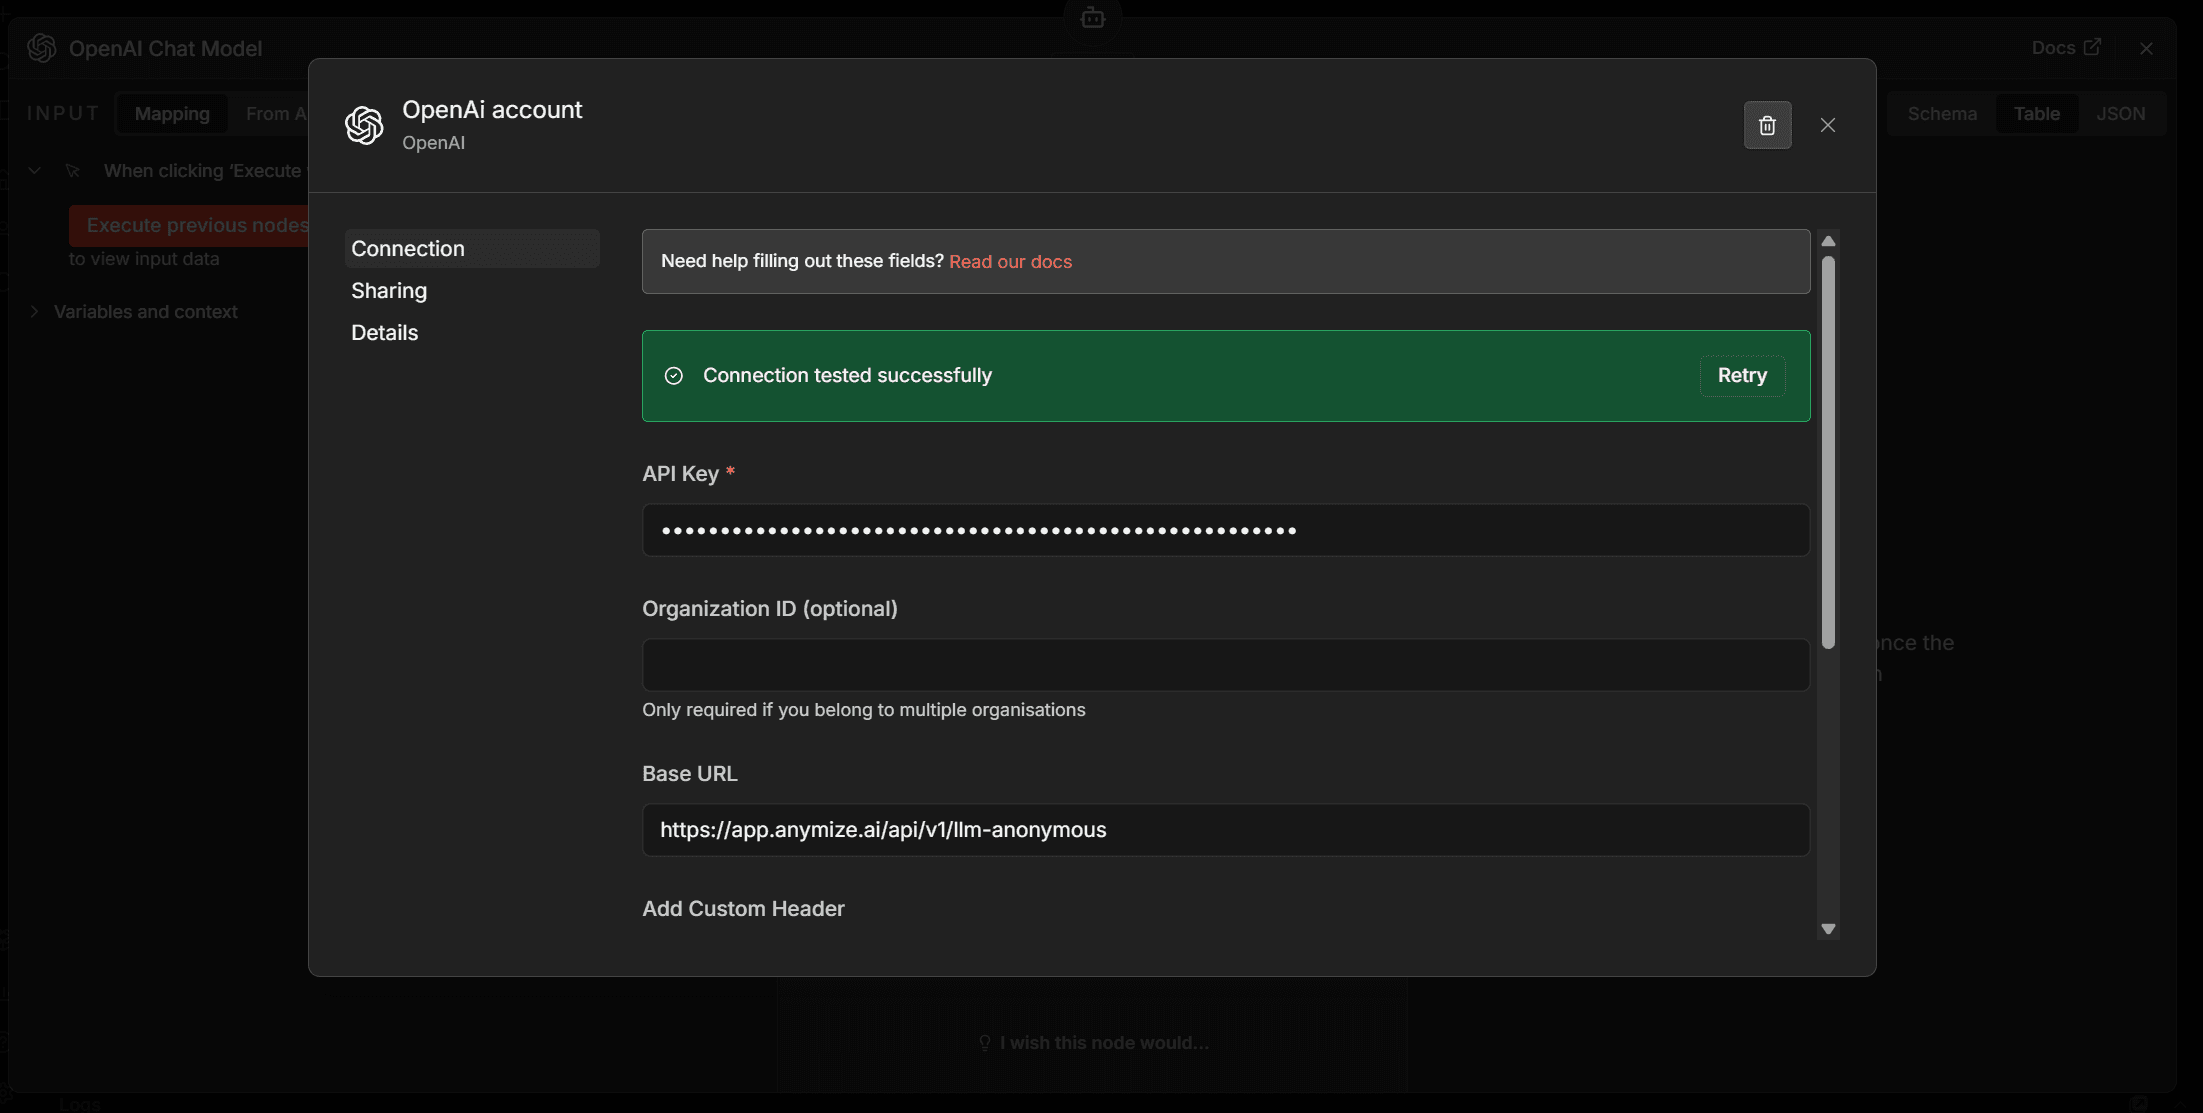This screenshot has width=2203, height=1113.
Task: Switch to the Mapping input tab
Action: click(x=171, y=113)
